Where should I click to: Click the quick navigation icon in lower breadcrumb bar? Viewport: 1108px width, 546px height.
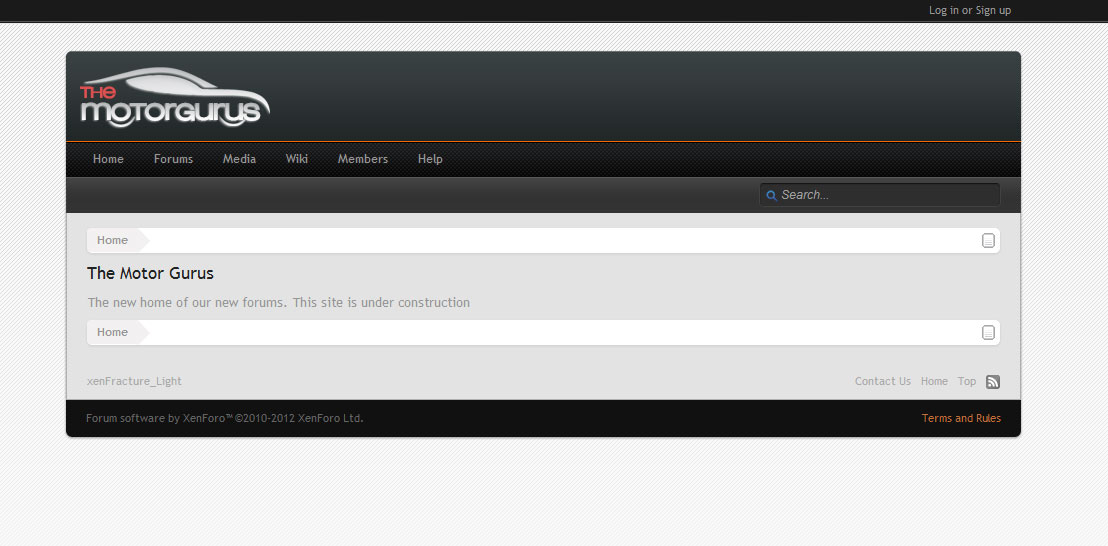tap(988, 333)
